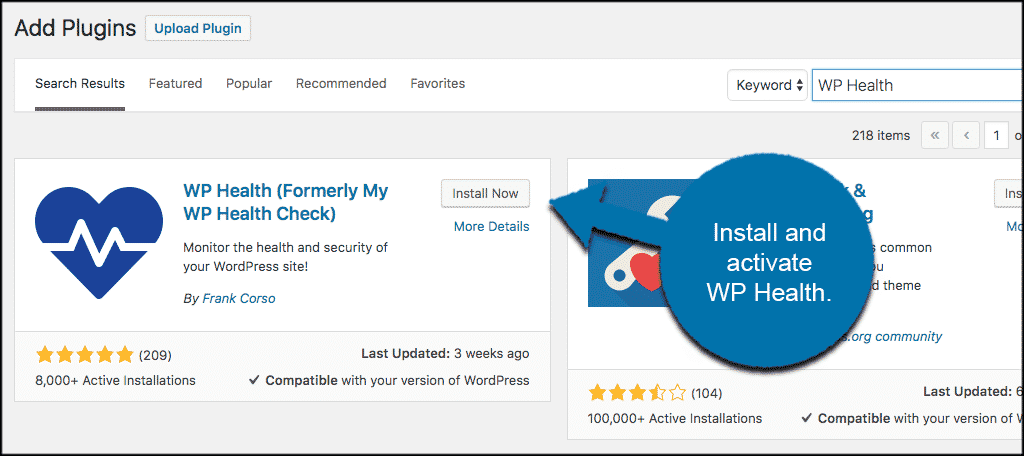Screen dimensions: 1024x456
Task: Click the WP Health search input field
Action: click(918, 85)
